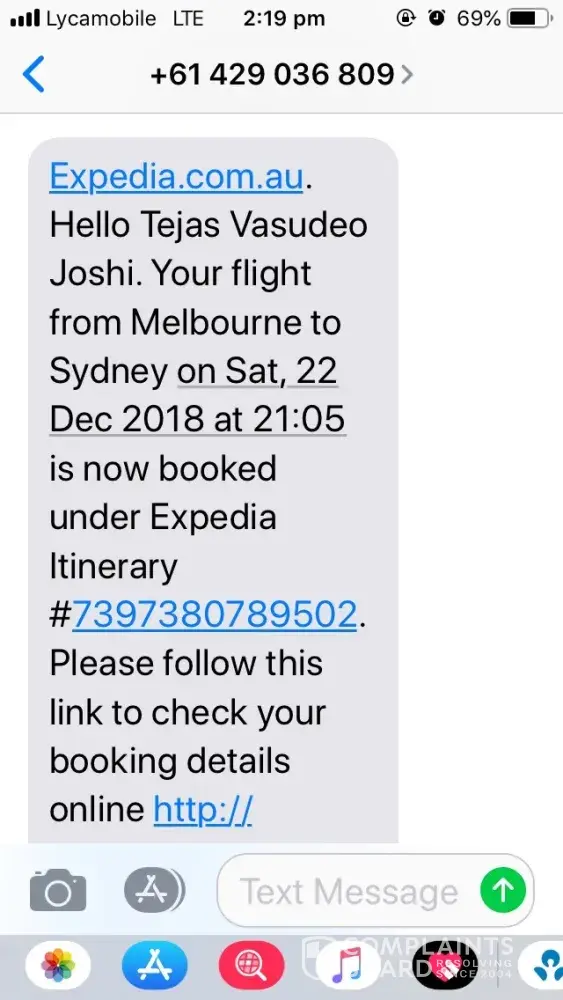Open Photos app in iMessage bar

[x=58, y=966]
